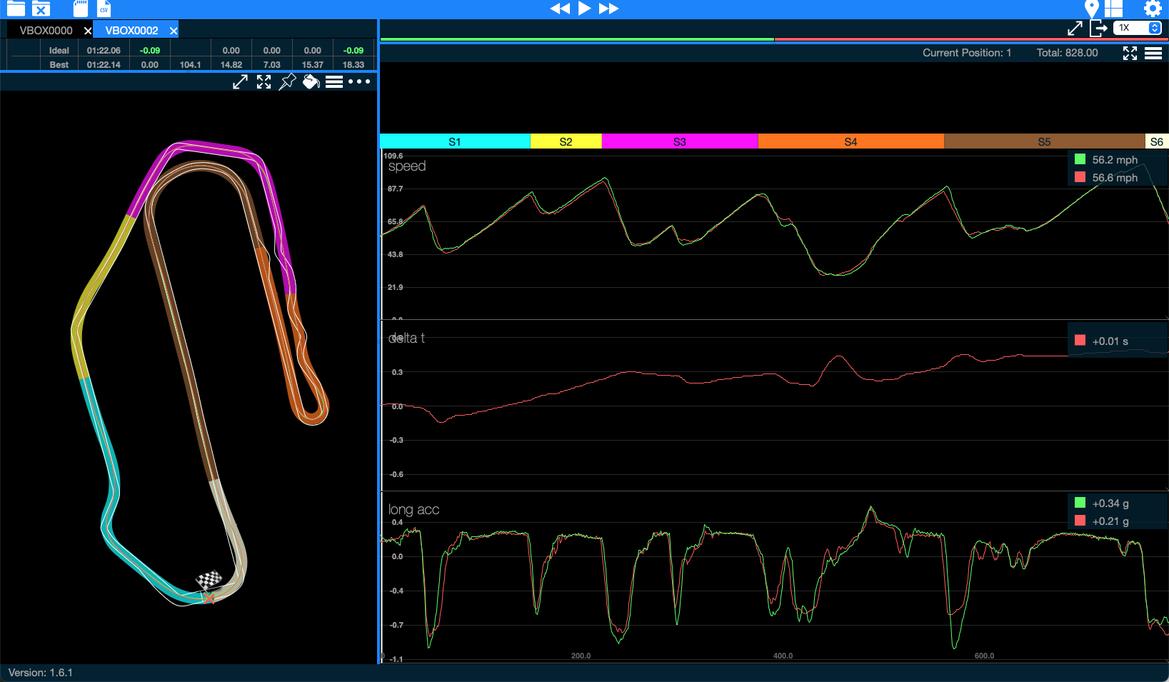Click the SD card import icon

79,9
